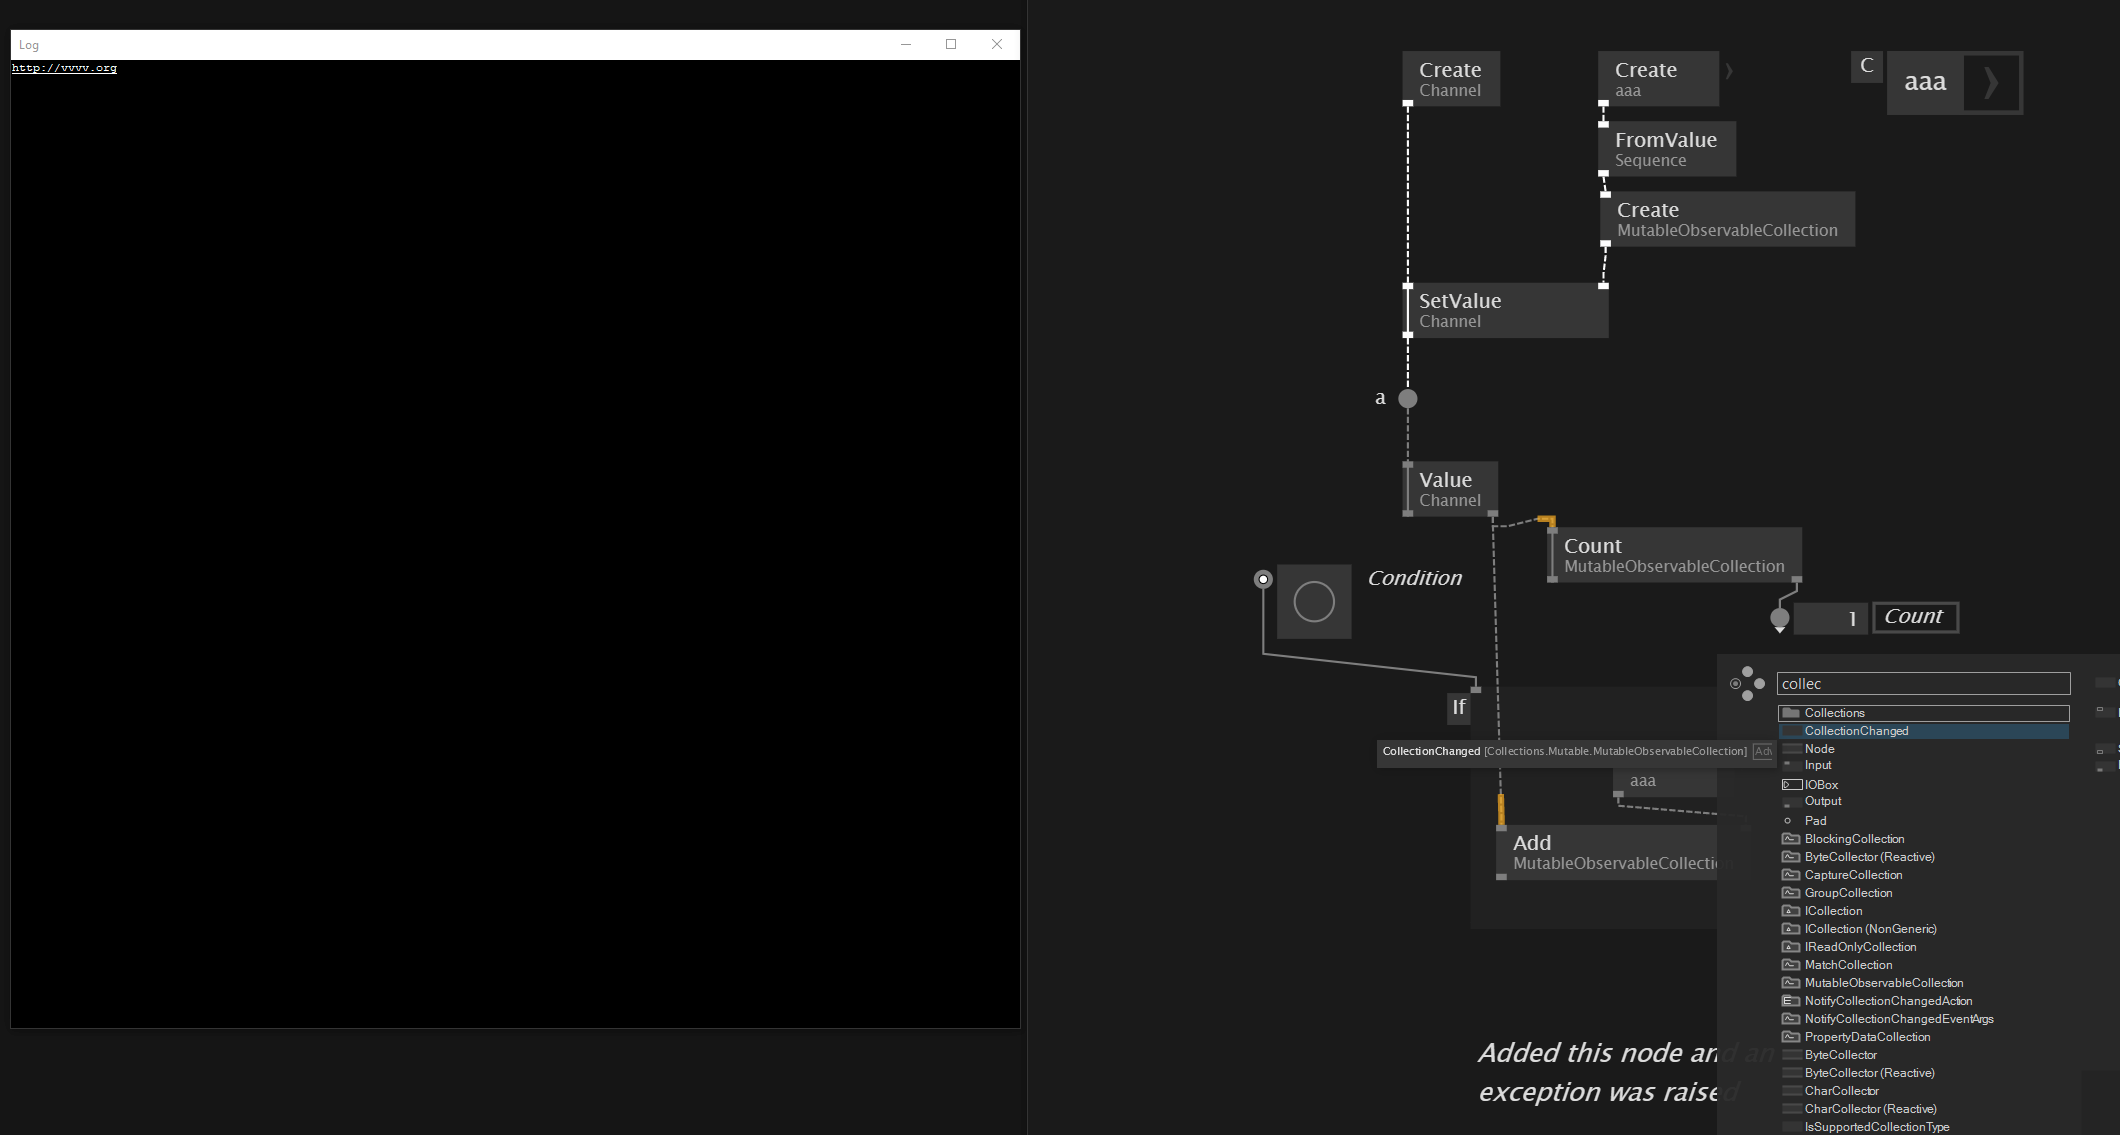
Task: Click the node browser category filter dots icon
Action: 1747,684
